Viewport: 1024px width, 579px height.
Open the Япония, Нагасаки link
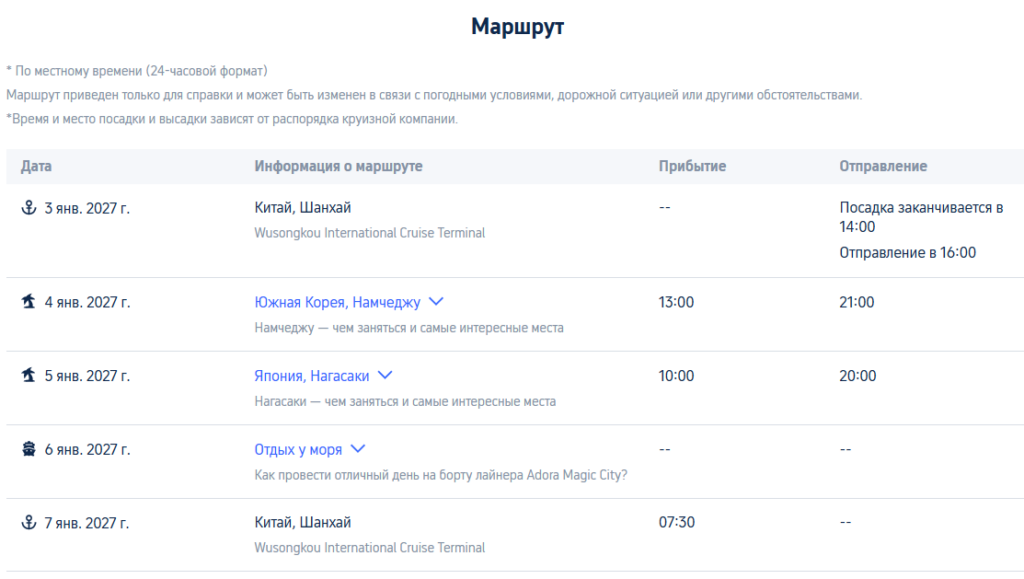(x=312, y=376)
